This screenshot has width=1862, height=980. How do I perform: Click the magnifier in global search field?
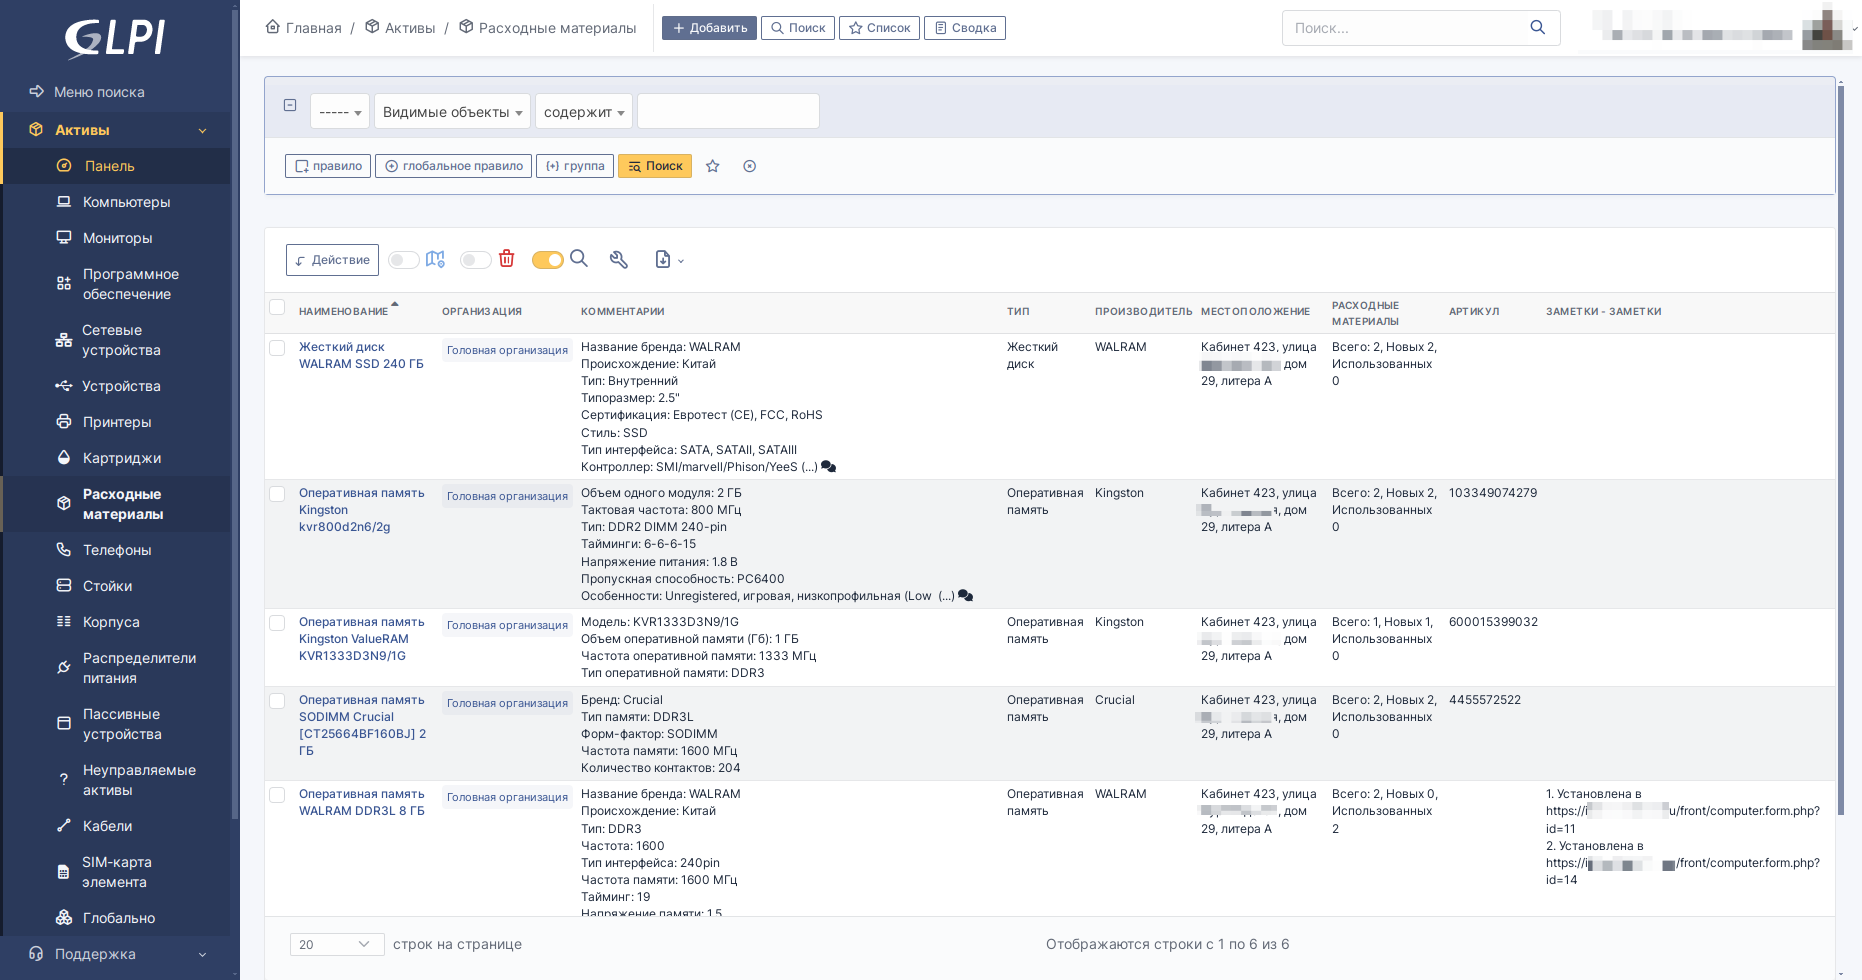pos(1538,28)
